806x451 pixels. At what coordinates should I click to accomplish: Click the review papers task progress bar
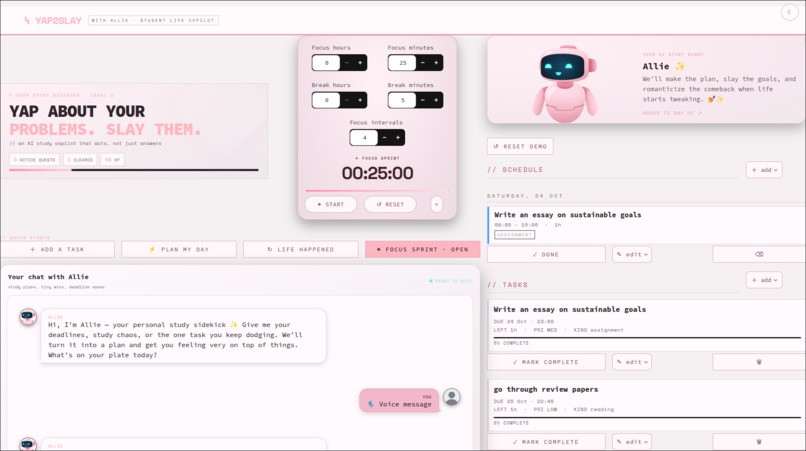tap(647, 418)
